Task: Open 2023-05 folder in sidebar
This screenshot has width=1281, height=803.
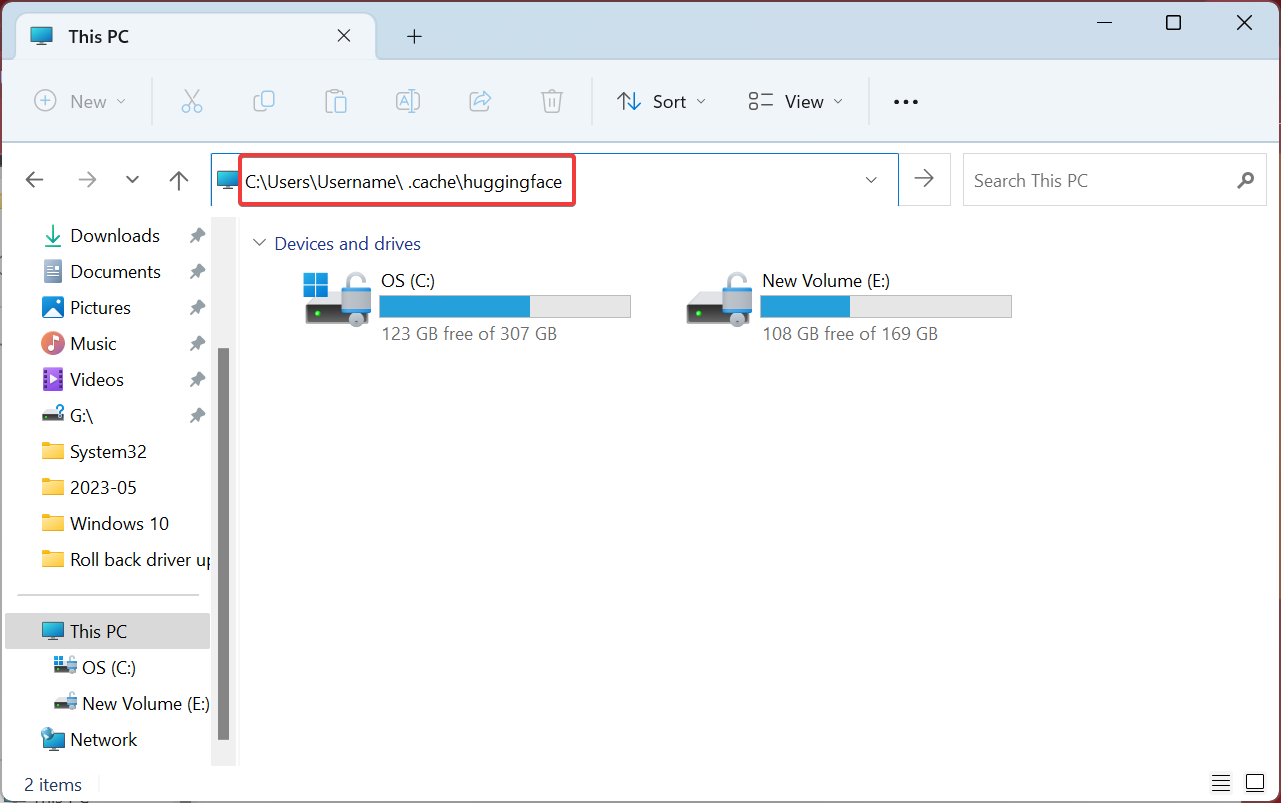Action: [103, 488]
